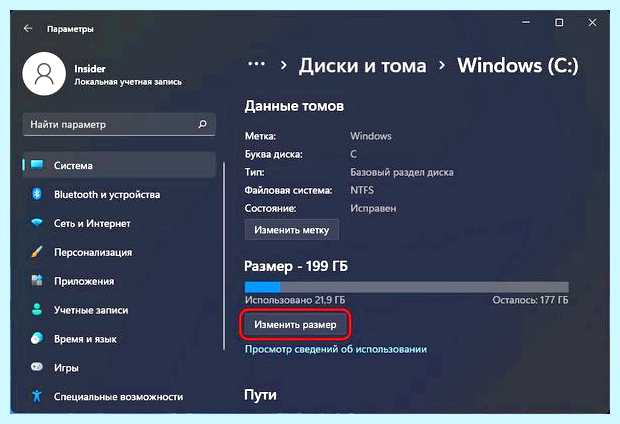
Task: Click the Персонализация brush icon
Action: click(37, 252)
